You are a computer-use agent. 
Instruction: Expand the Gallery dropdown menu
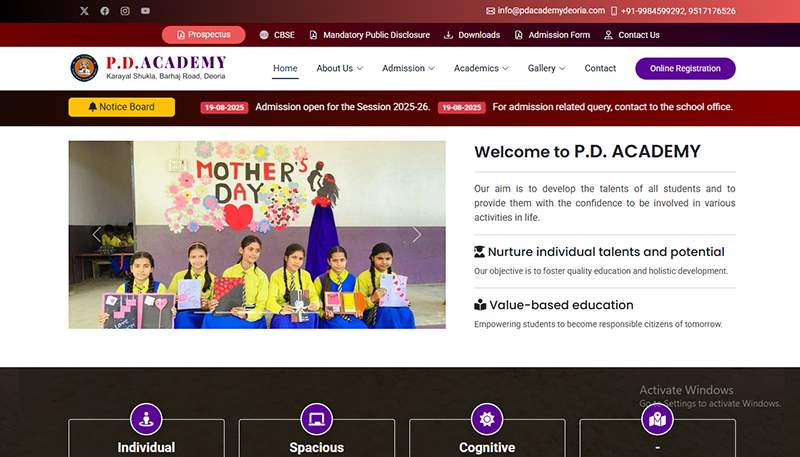546,68
